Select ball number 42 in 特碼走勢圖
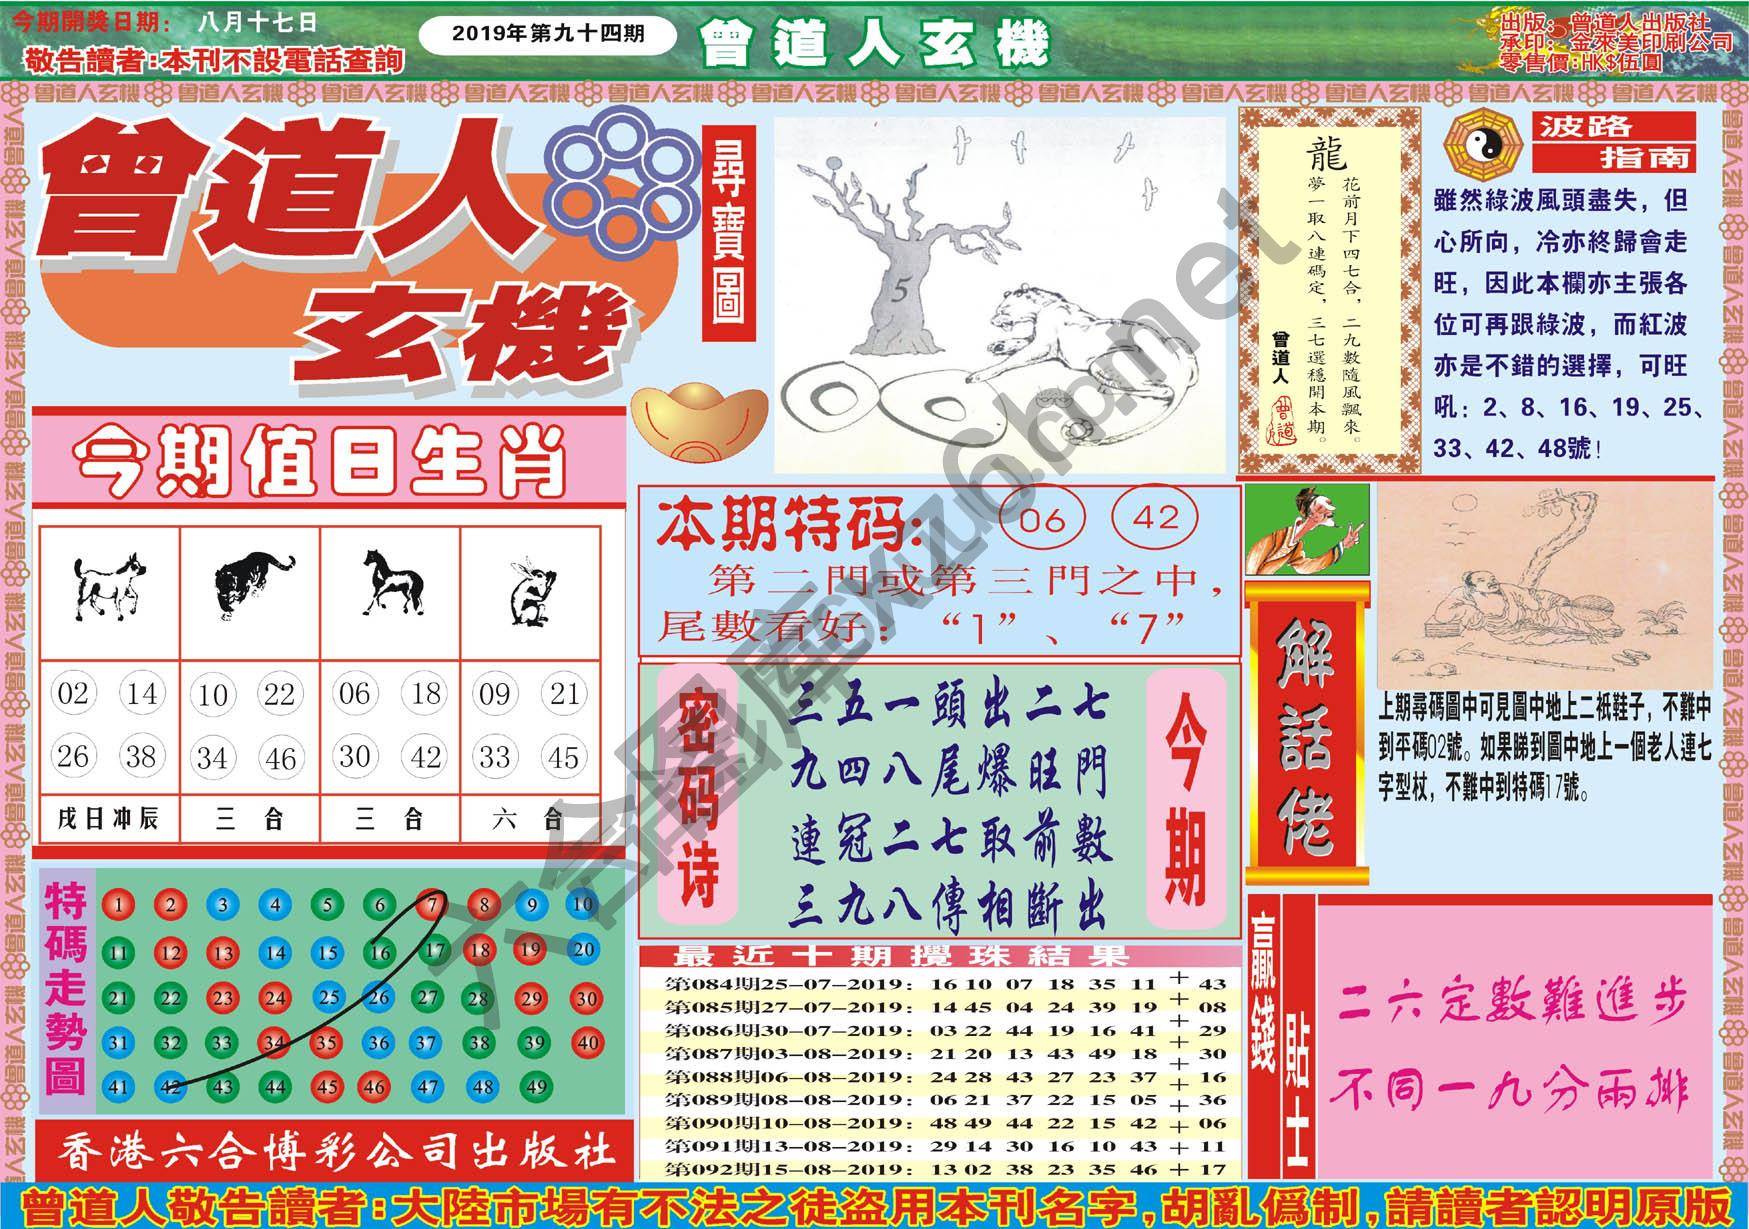This screenshot has width=1749, height=1229. (170, 1087)
